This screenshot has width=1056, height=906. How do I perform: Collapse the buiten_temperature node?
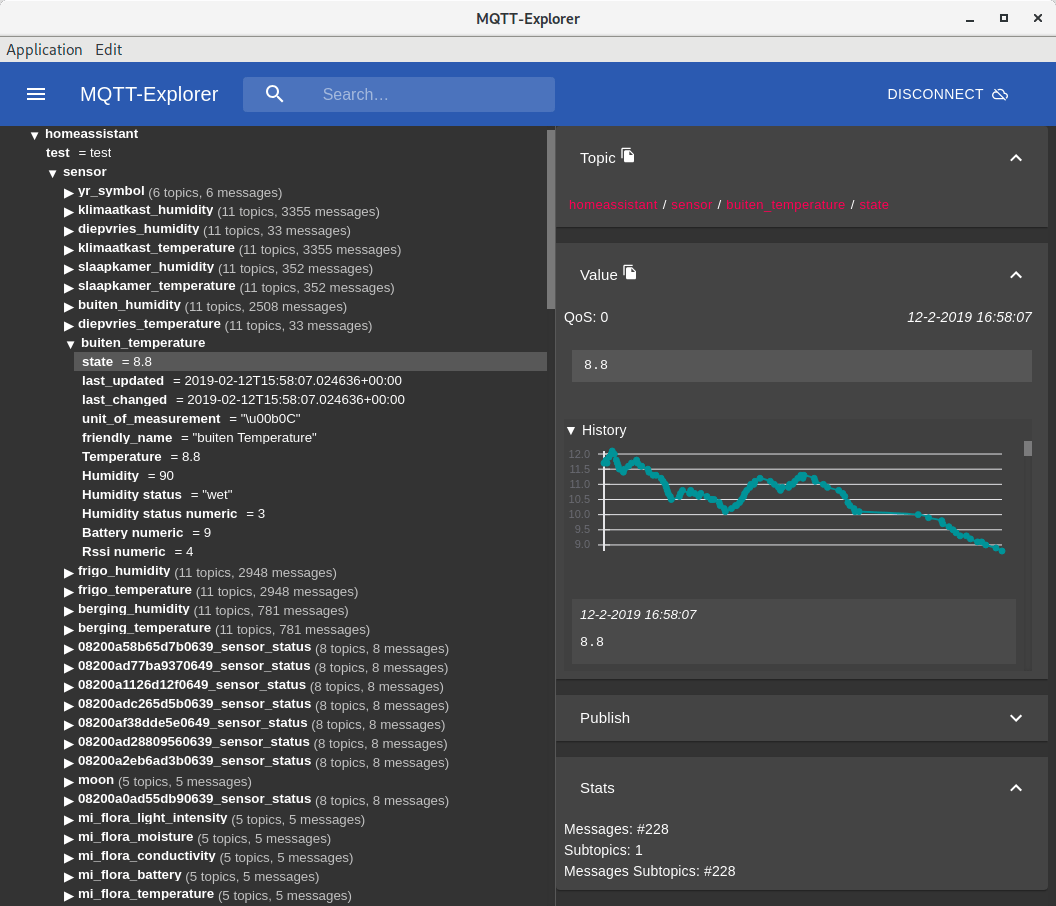[70, 344]
